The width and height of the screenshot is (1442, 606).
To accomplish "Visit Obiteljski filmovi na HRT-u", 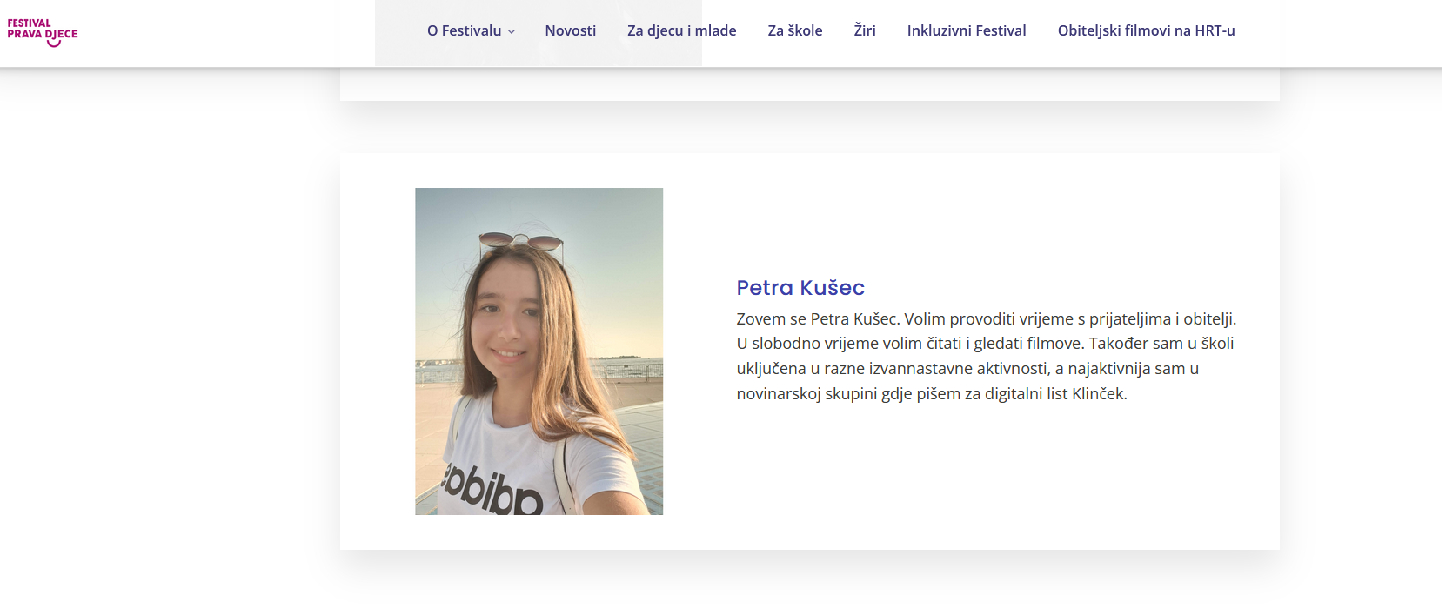I will pos(1147,31).
